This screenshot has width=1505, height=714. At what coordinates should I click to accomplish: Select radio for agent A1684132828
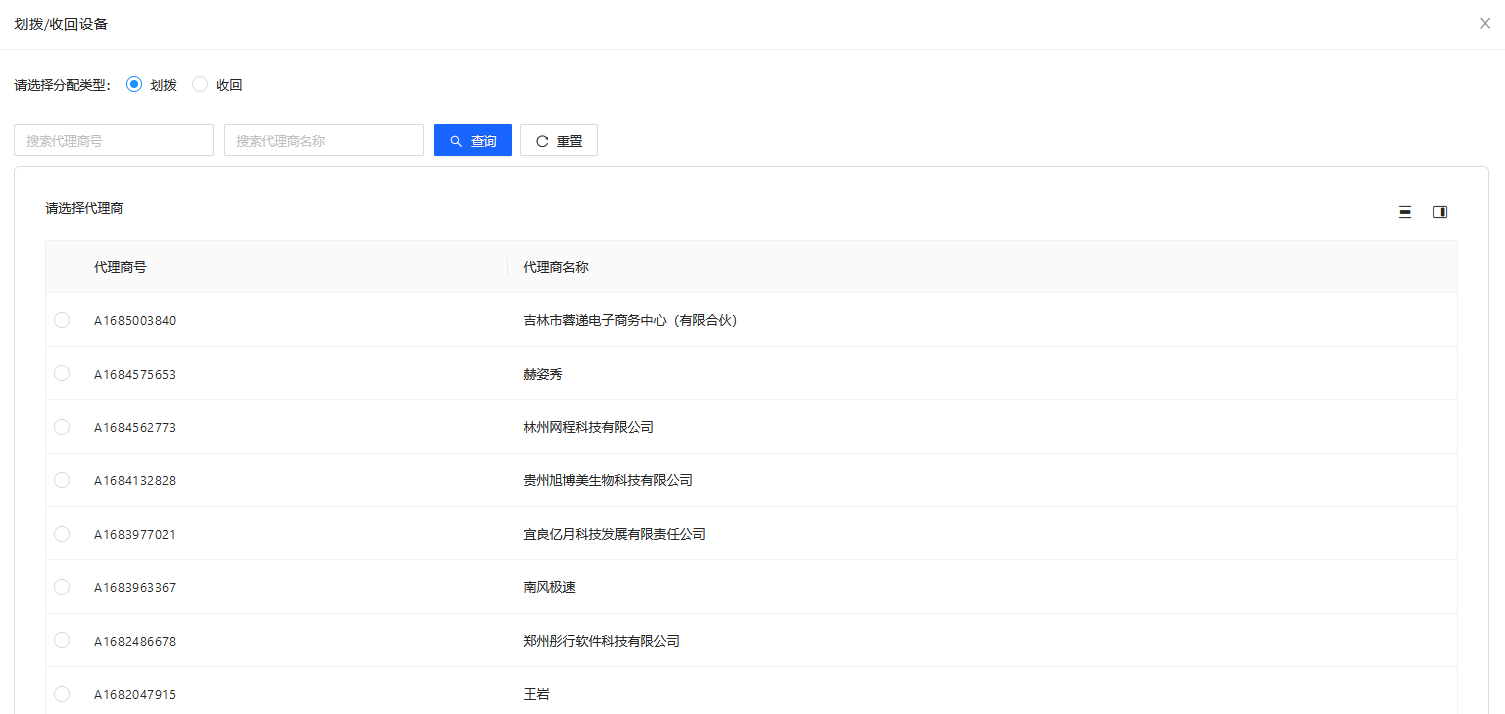[62, 480]
